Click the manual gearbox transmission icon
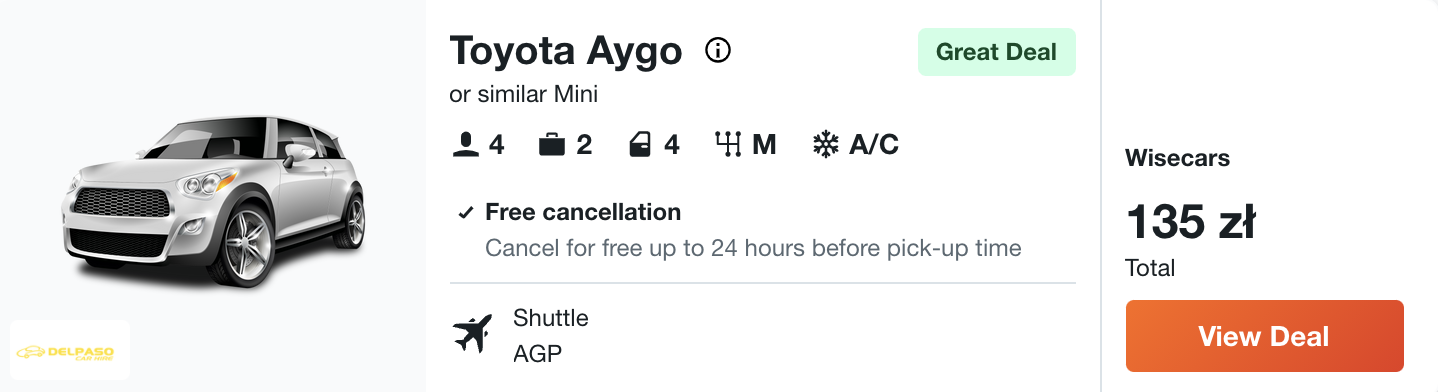Viewport: 1438px width, 392px height. [x=728, y=146]
